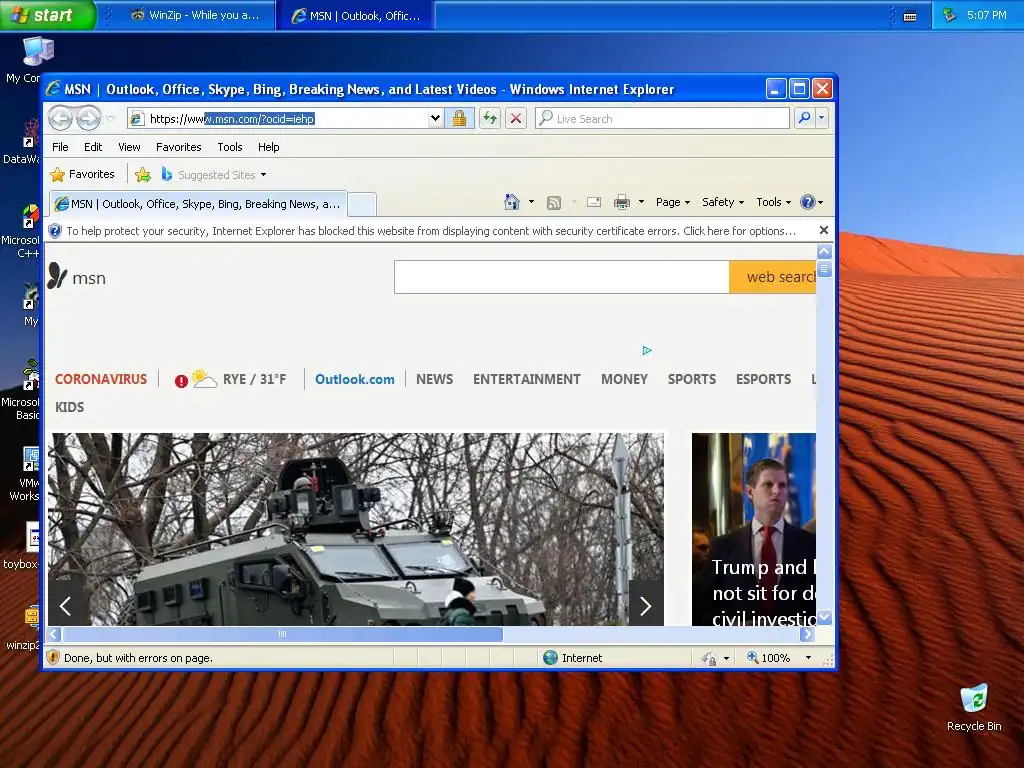
Task: Open the command bar Tools dropdown
Action: pyautogui.click(x=773, y=202)
